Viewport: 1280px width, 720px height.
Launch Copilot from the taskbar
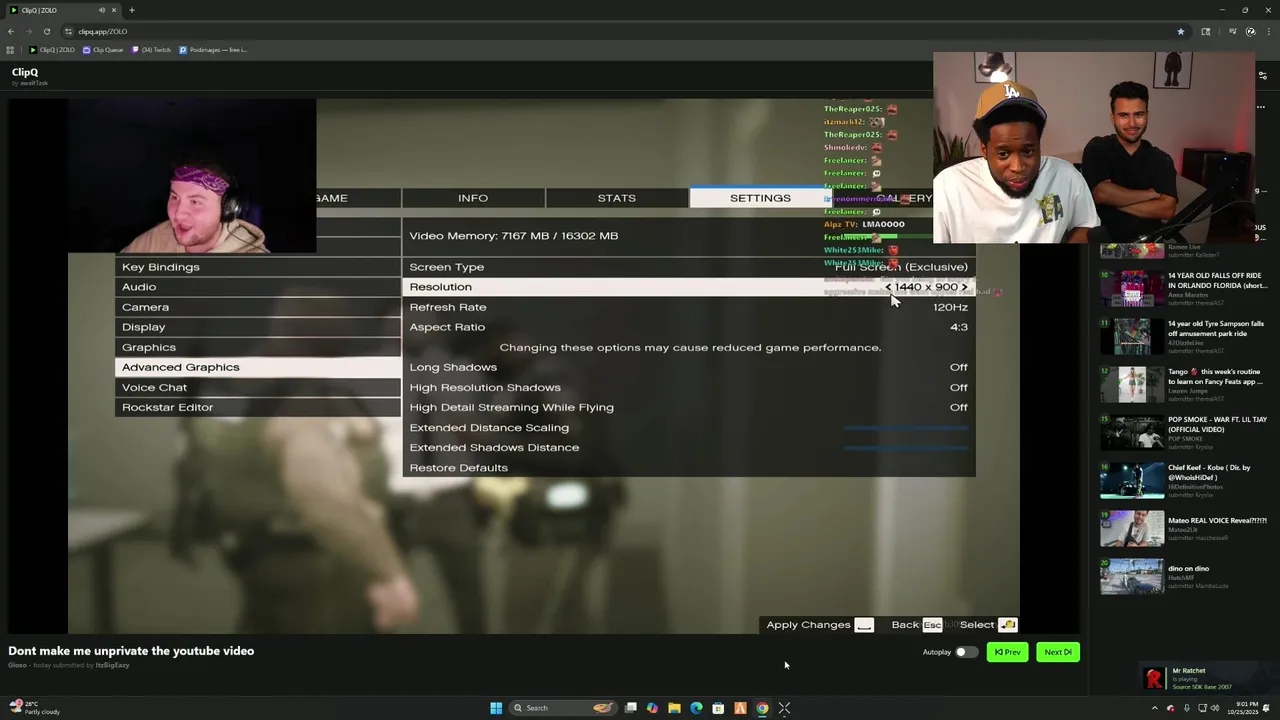pos(652,708)
